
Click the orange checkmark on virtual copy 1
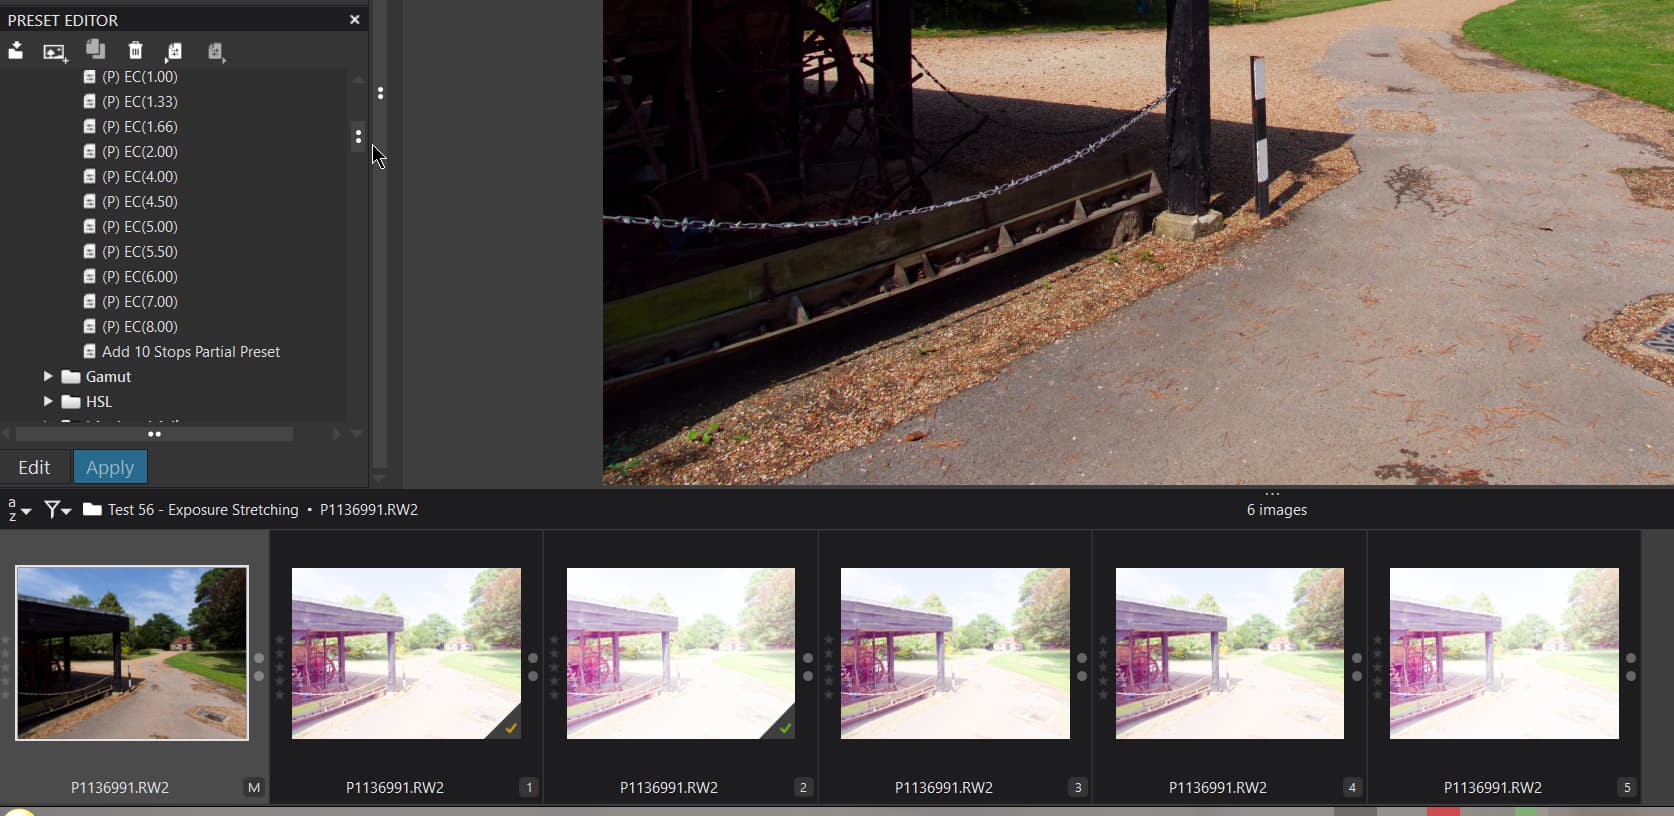(511, 728)
